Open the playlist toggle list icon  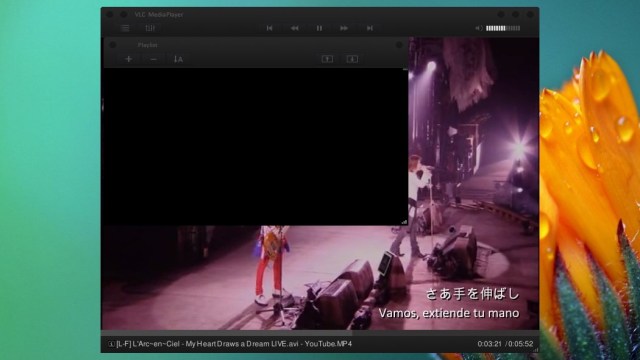[x=125, y=28]
